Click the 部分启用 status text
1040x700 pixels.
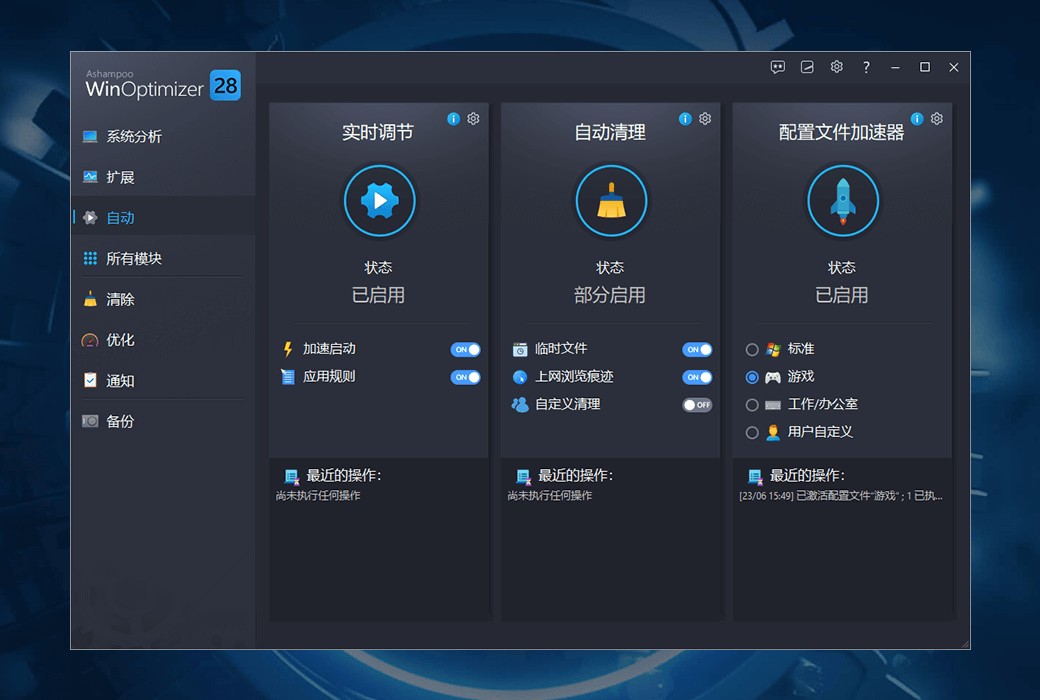point(610,295)
